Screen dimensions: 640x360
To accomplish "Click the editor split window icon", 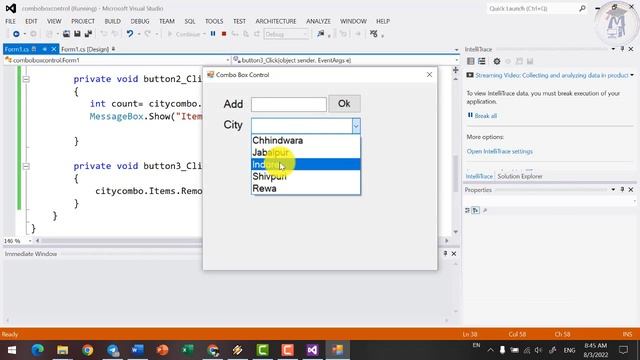I will coord(456,70).
